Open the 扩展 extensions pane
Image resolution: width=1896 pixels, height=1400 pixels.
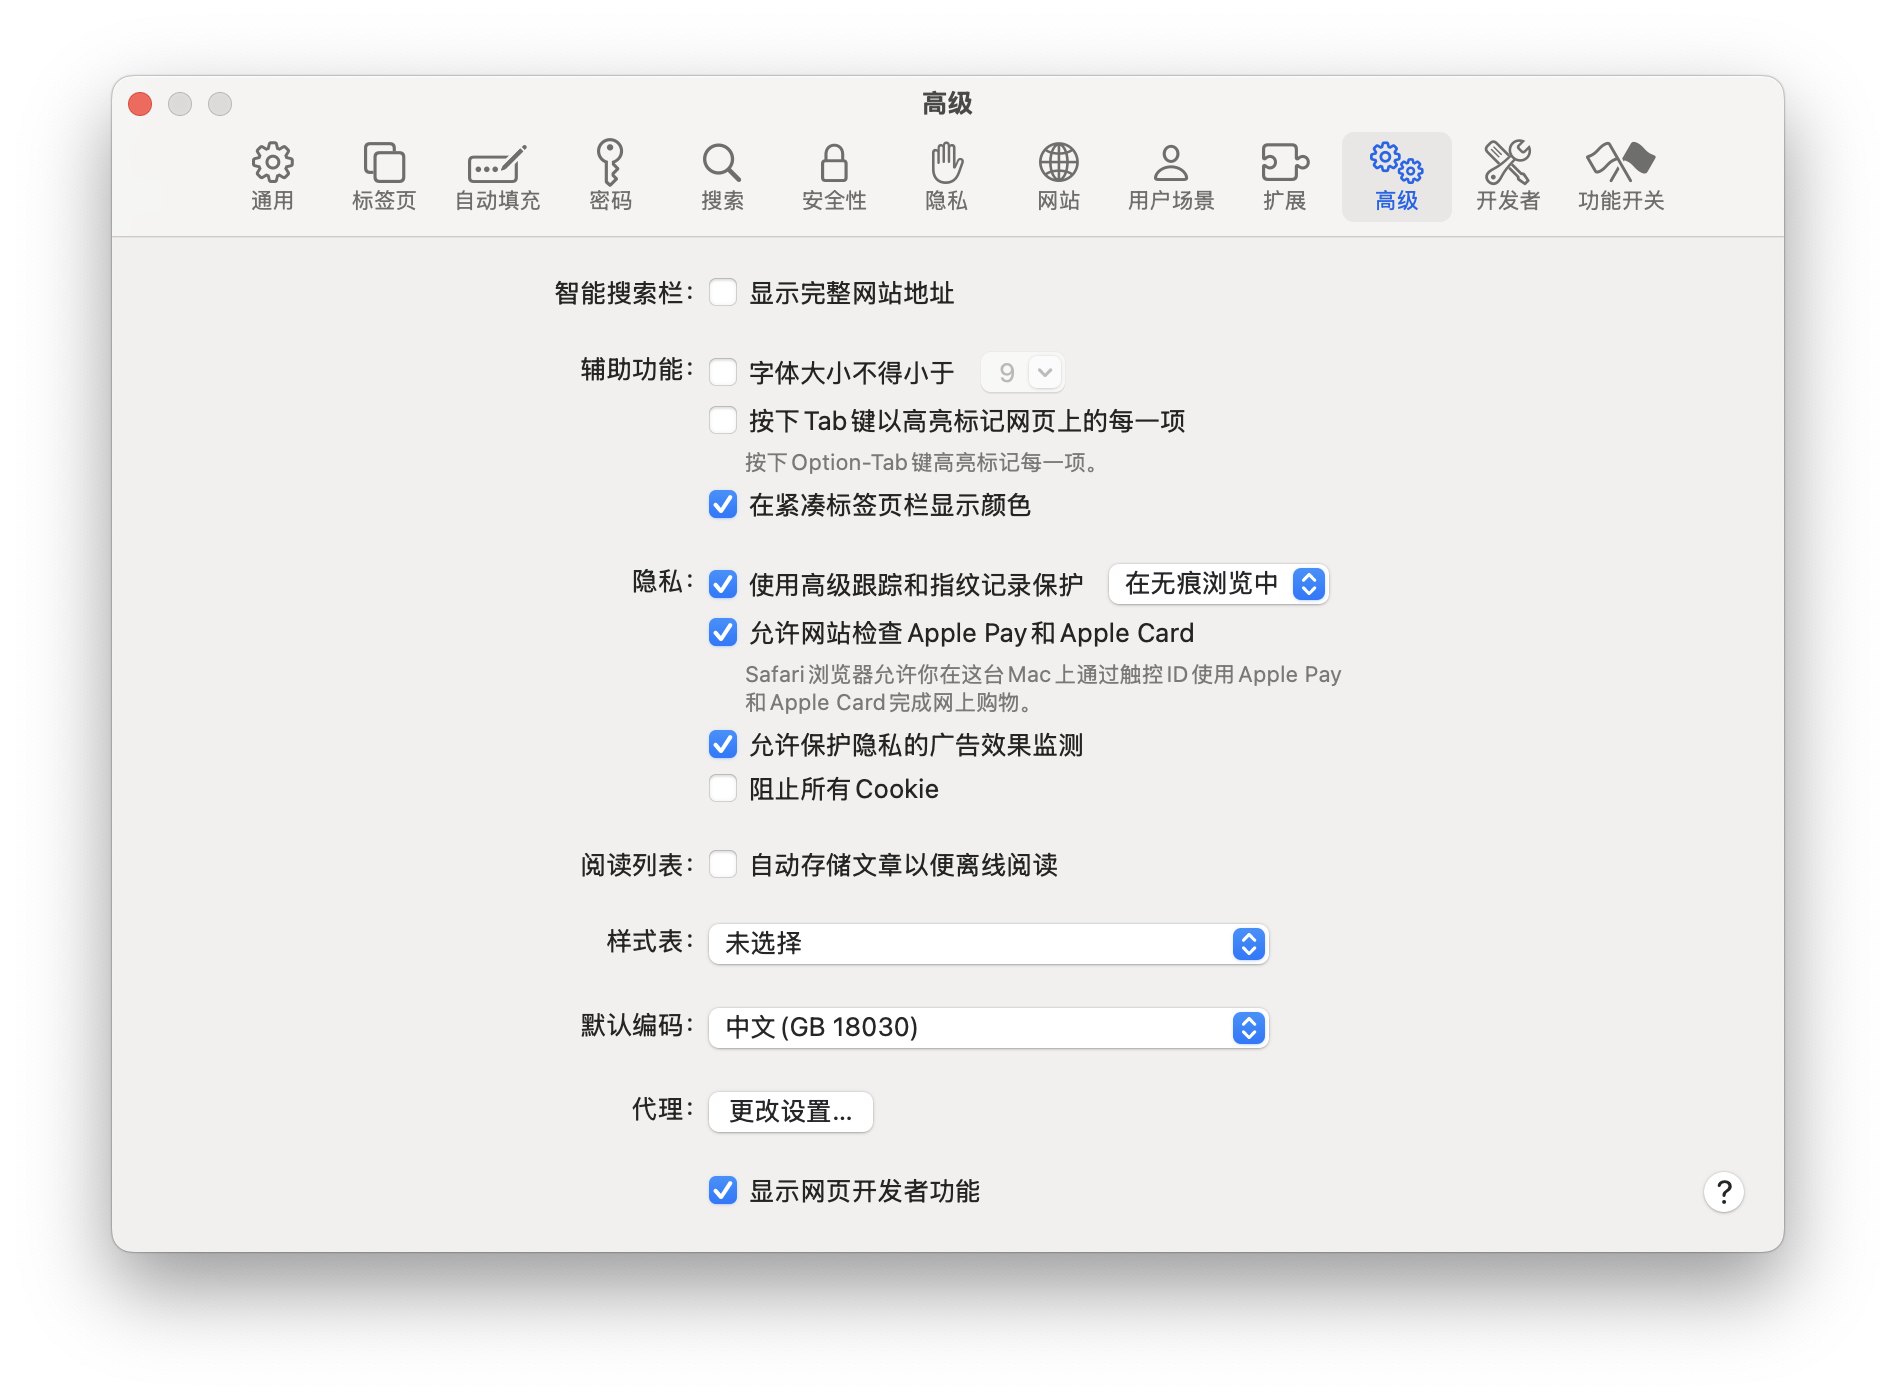click(x=1284, y=177)
